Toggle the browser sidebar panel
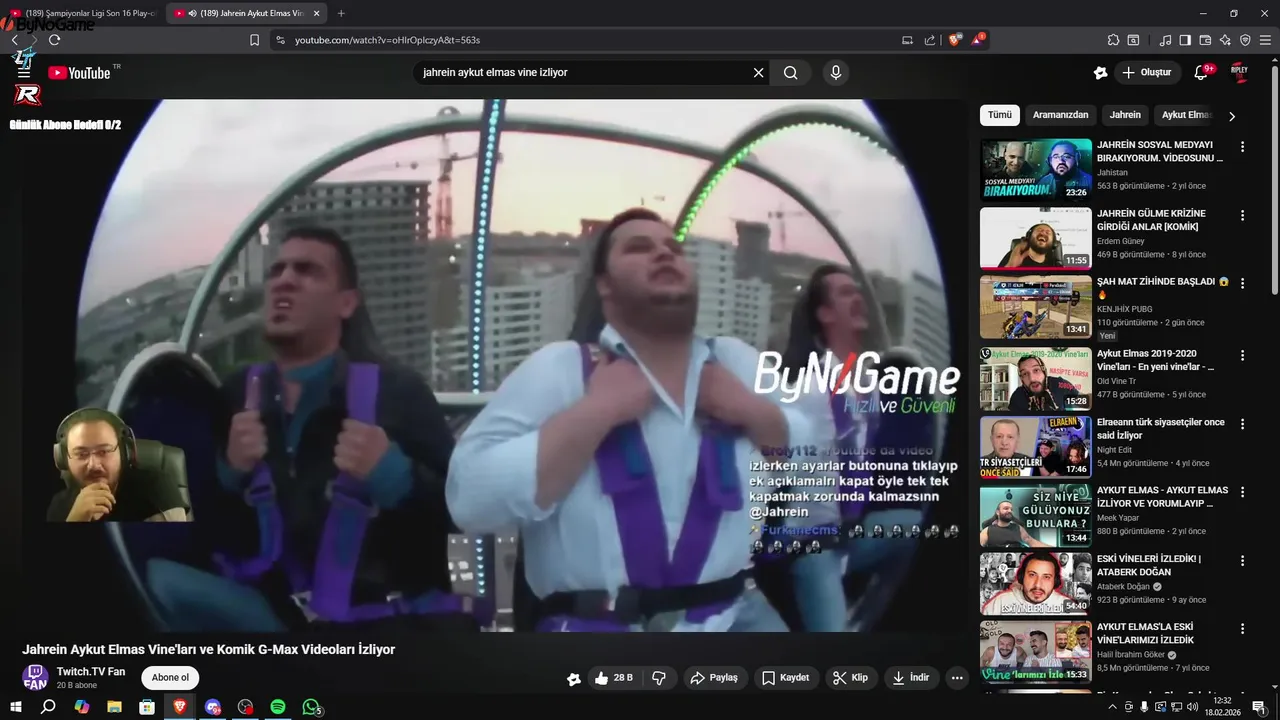Image resolution: width=1280 pixels, height=720 pixels. tap(1185, 40)
